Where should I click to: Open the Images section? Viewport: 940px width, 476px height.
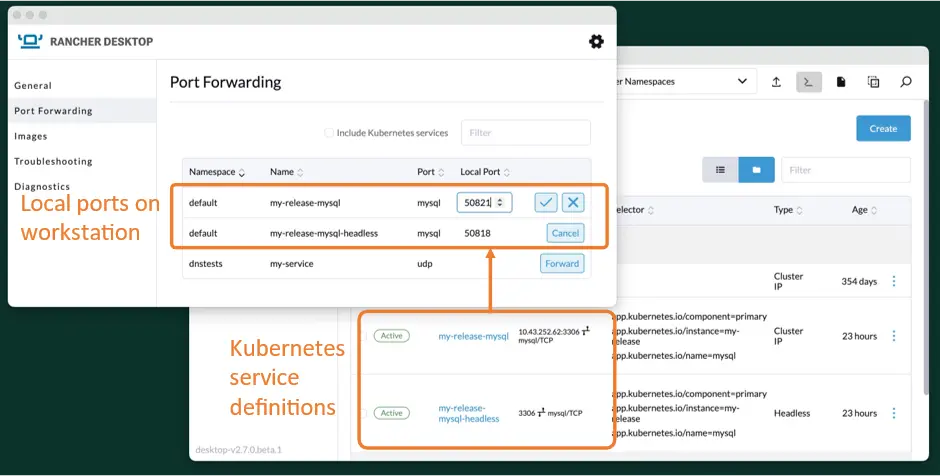coord(31,136)
